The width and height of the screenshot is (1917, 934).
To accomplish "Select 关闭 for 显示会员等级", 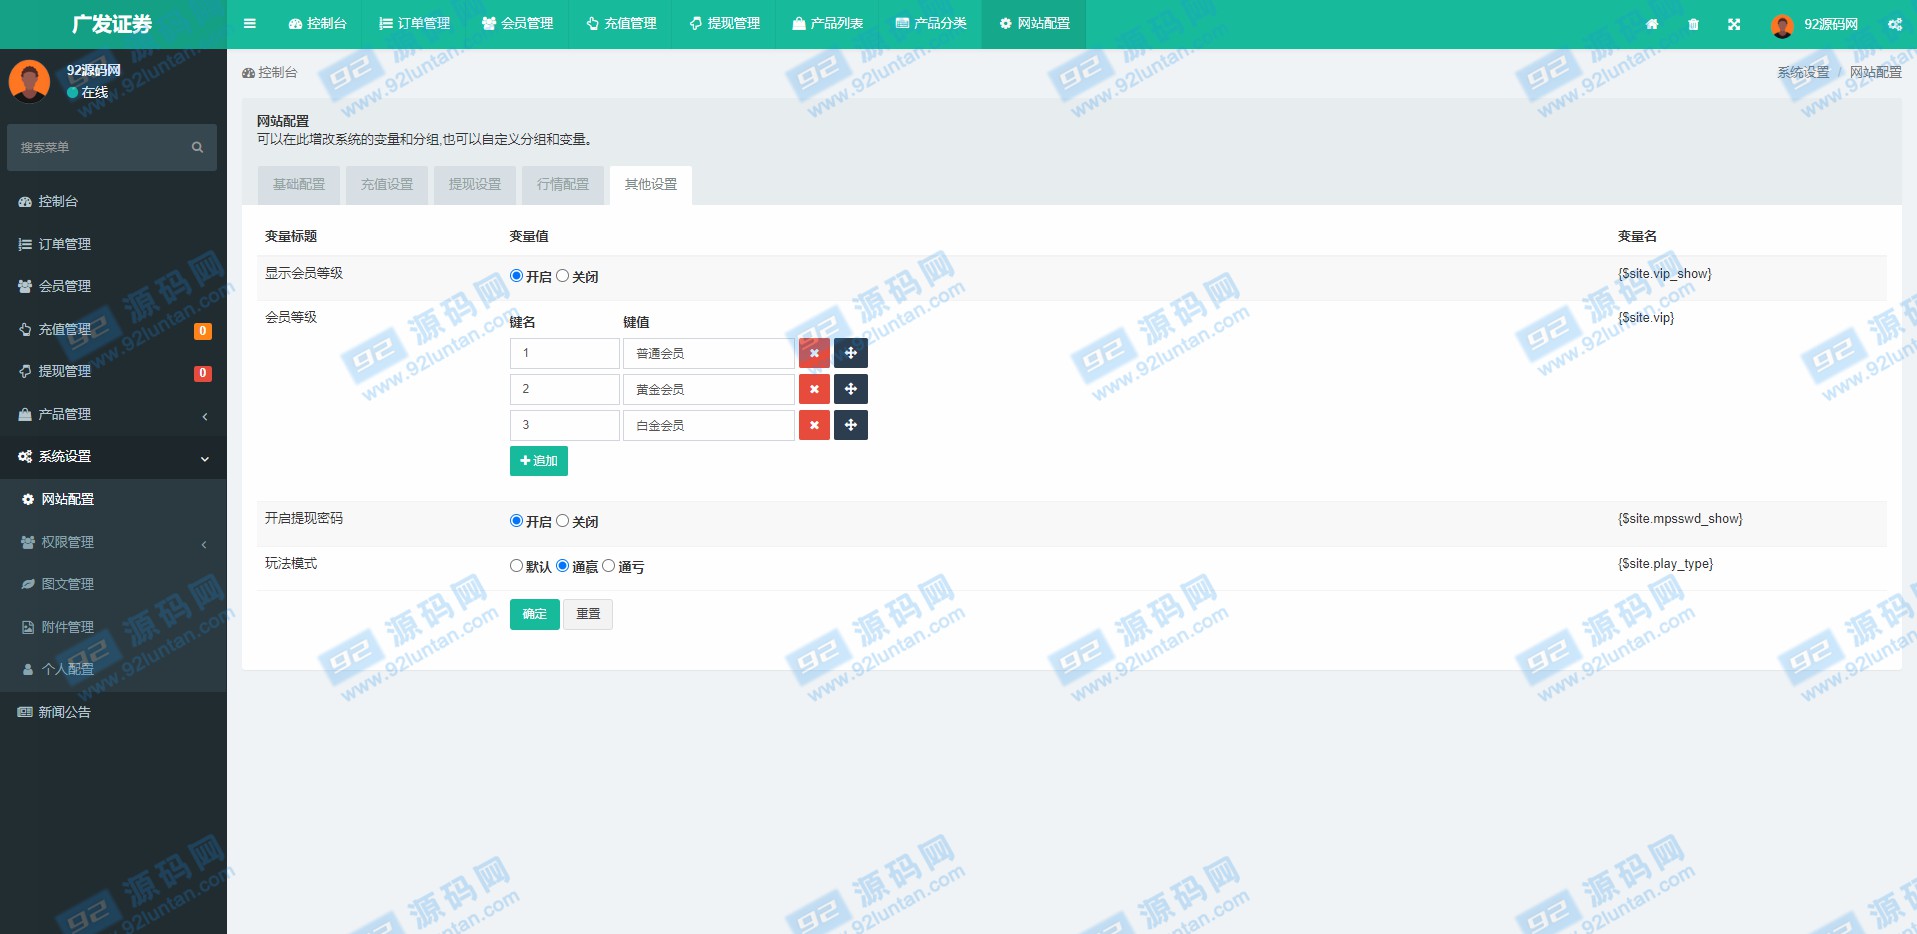I will pyautogui.click(x=562, y=276).
